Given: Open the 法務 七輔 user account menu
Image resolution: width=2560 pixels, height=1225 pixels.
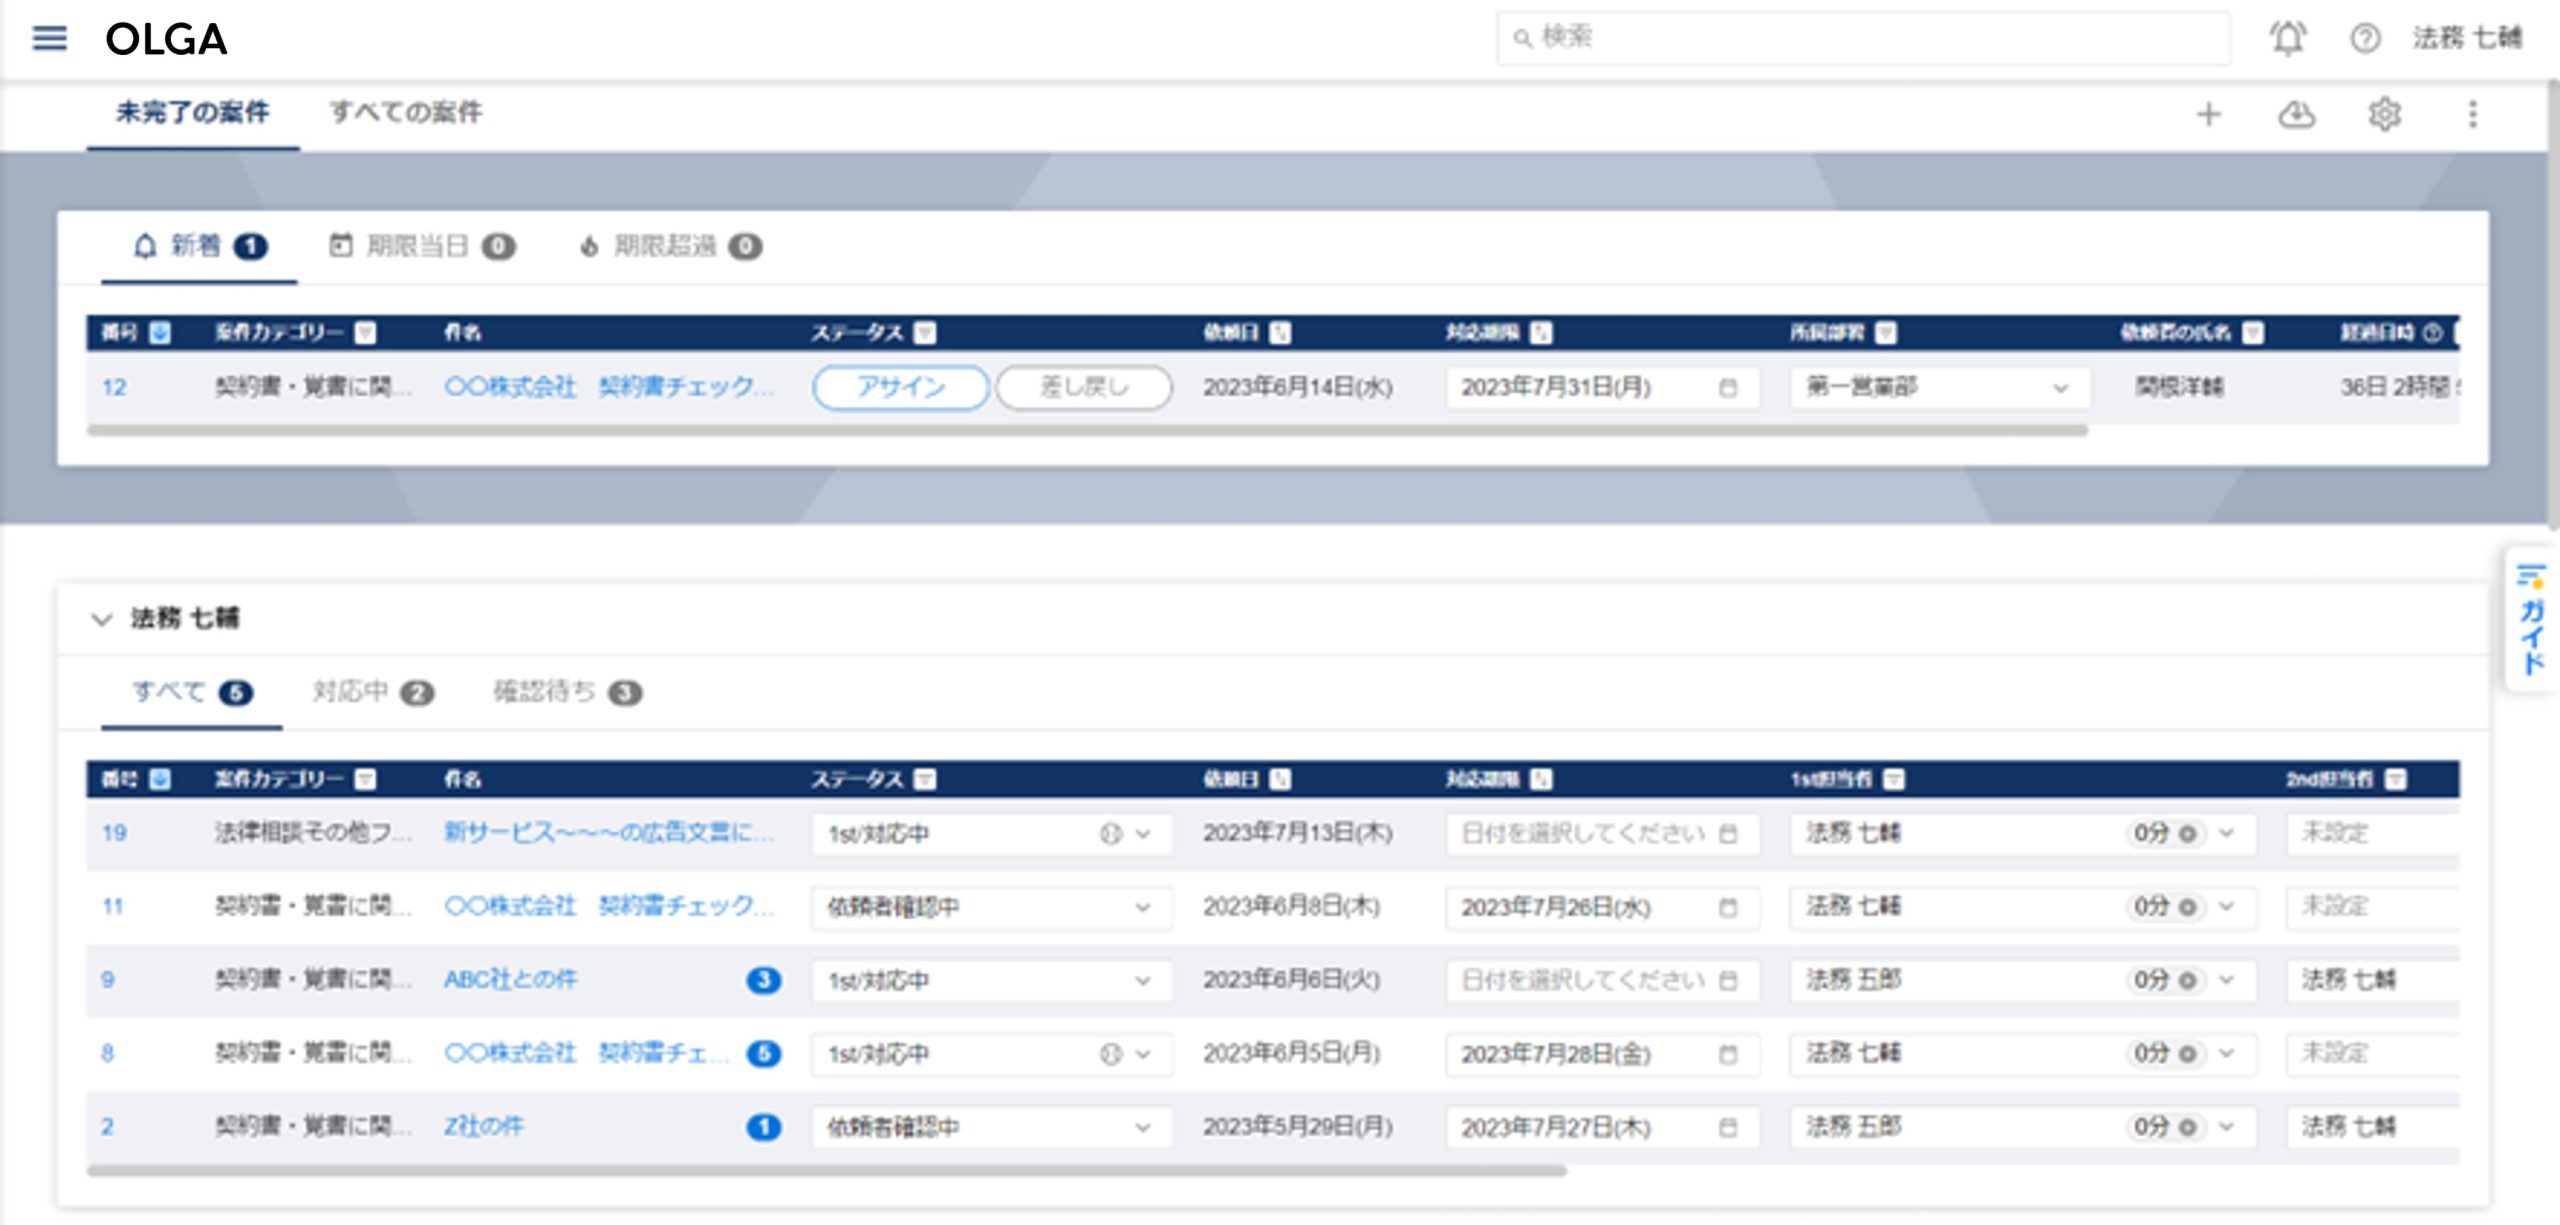Looking at the screenshot, I should 2467,38.
